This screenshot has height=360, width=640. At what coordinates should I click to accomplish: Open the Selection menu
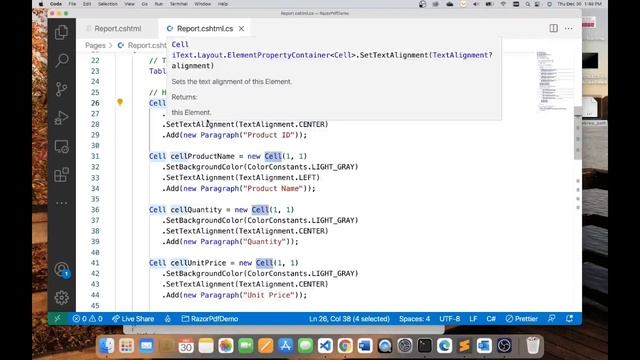point(108,4)
